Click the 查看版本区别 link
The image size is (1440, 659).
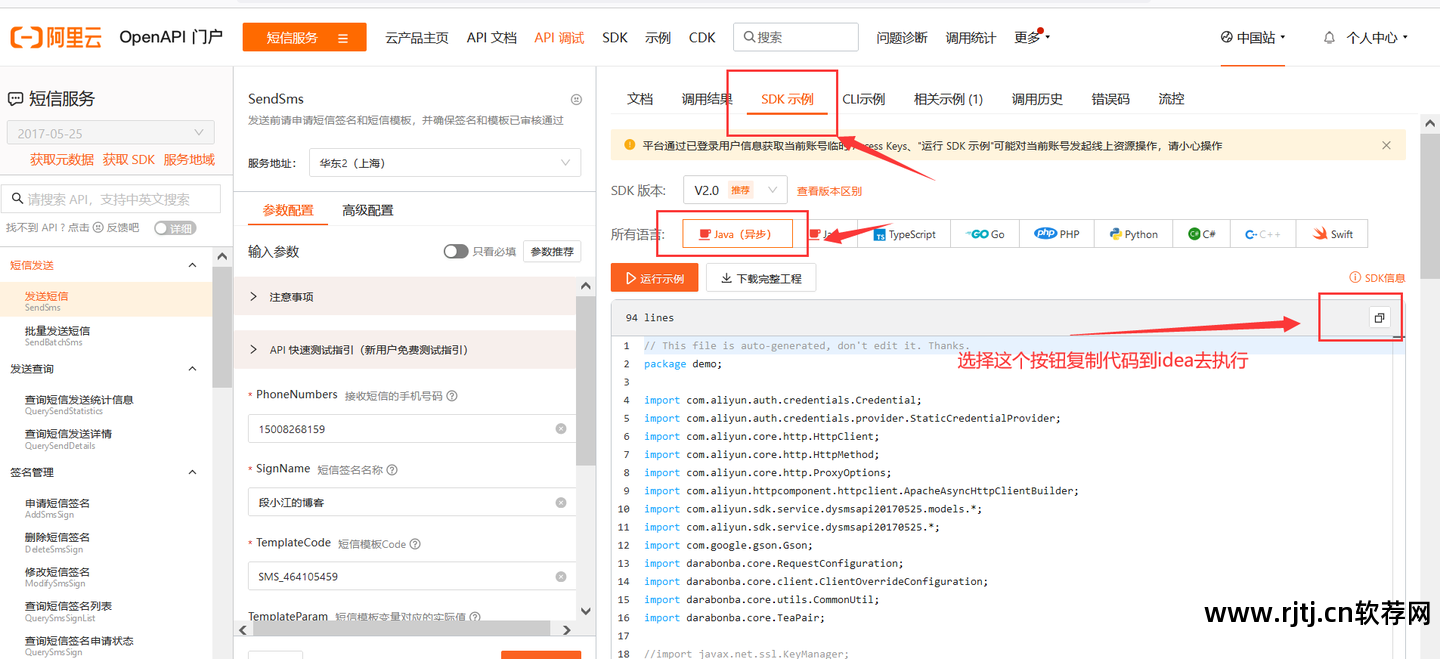[x=829, y=191]
